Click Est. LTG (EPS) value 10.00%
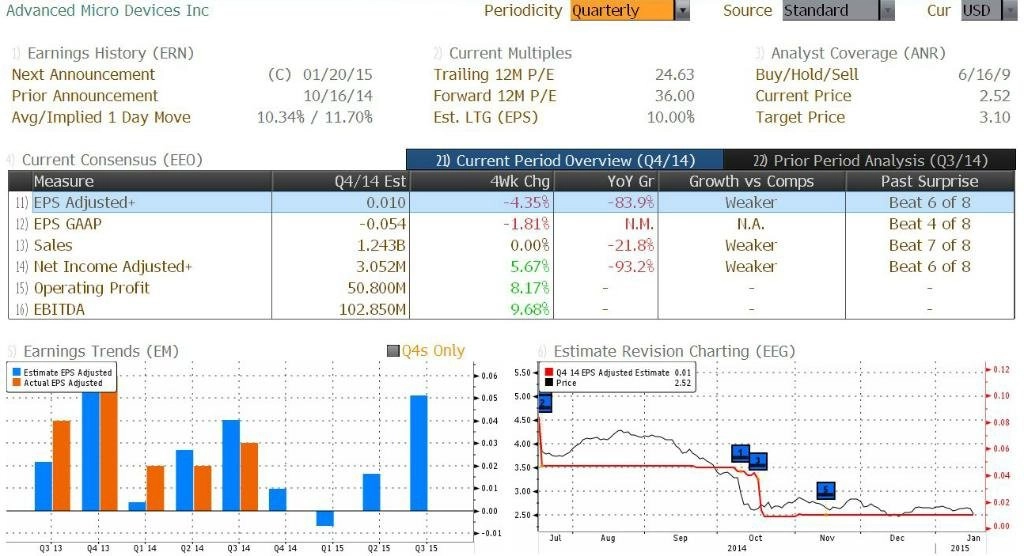Image resolution: width=1024 pixels, height=556 pixels. coord(671,118)
